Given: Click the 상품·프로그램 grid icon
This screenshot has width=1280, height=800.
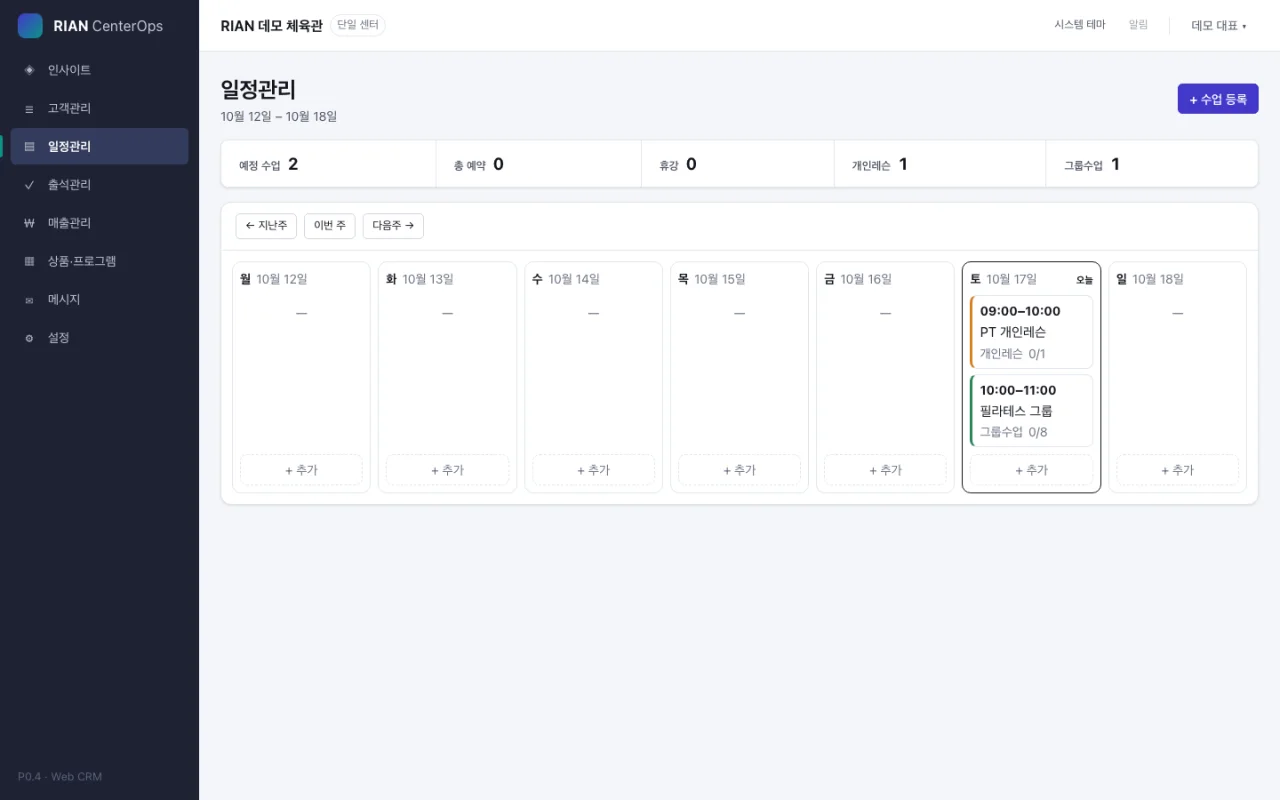Looking at the screenshot, I should [29, 261].
